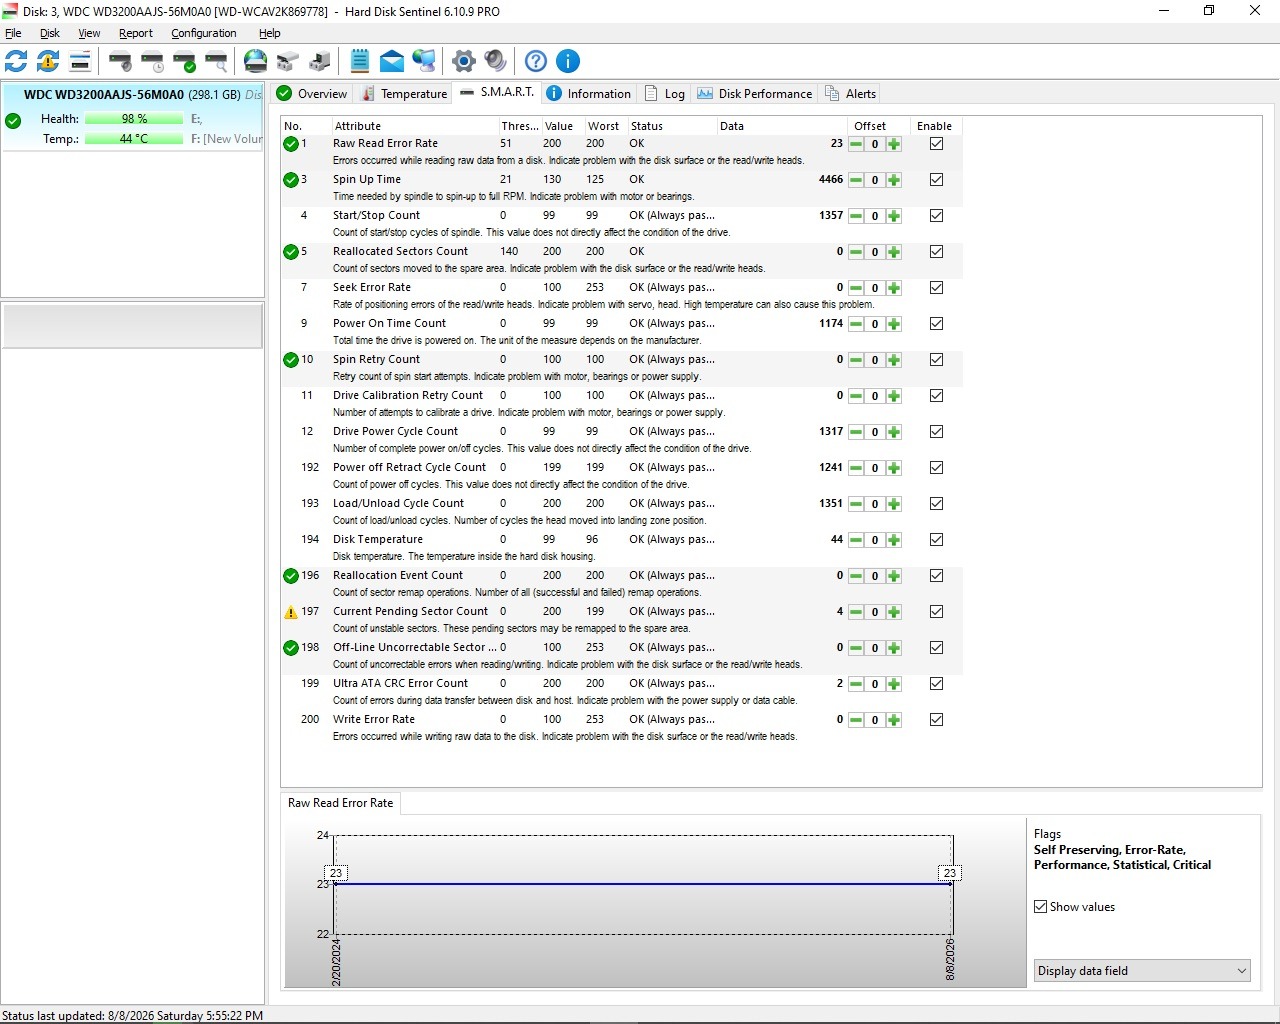Open settings via the gear toolbar icon
The height and width of the screenshot is (1024, 1280).
click(x=464, y=61)
